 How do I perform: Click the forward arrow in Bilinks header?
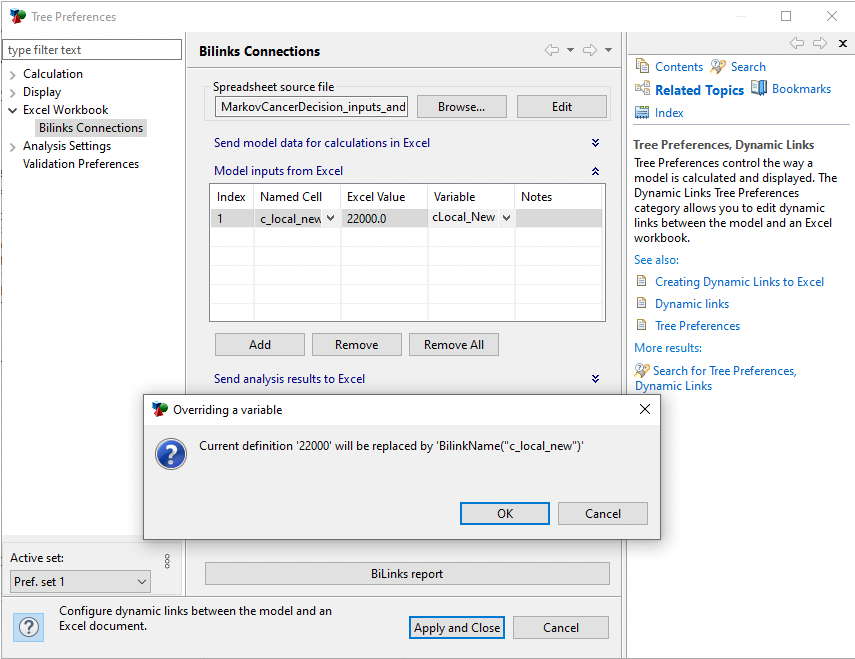pos(590,50)
